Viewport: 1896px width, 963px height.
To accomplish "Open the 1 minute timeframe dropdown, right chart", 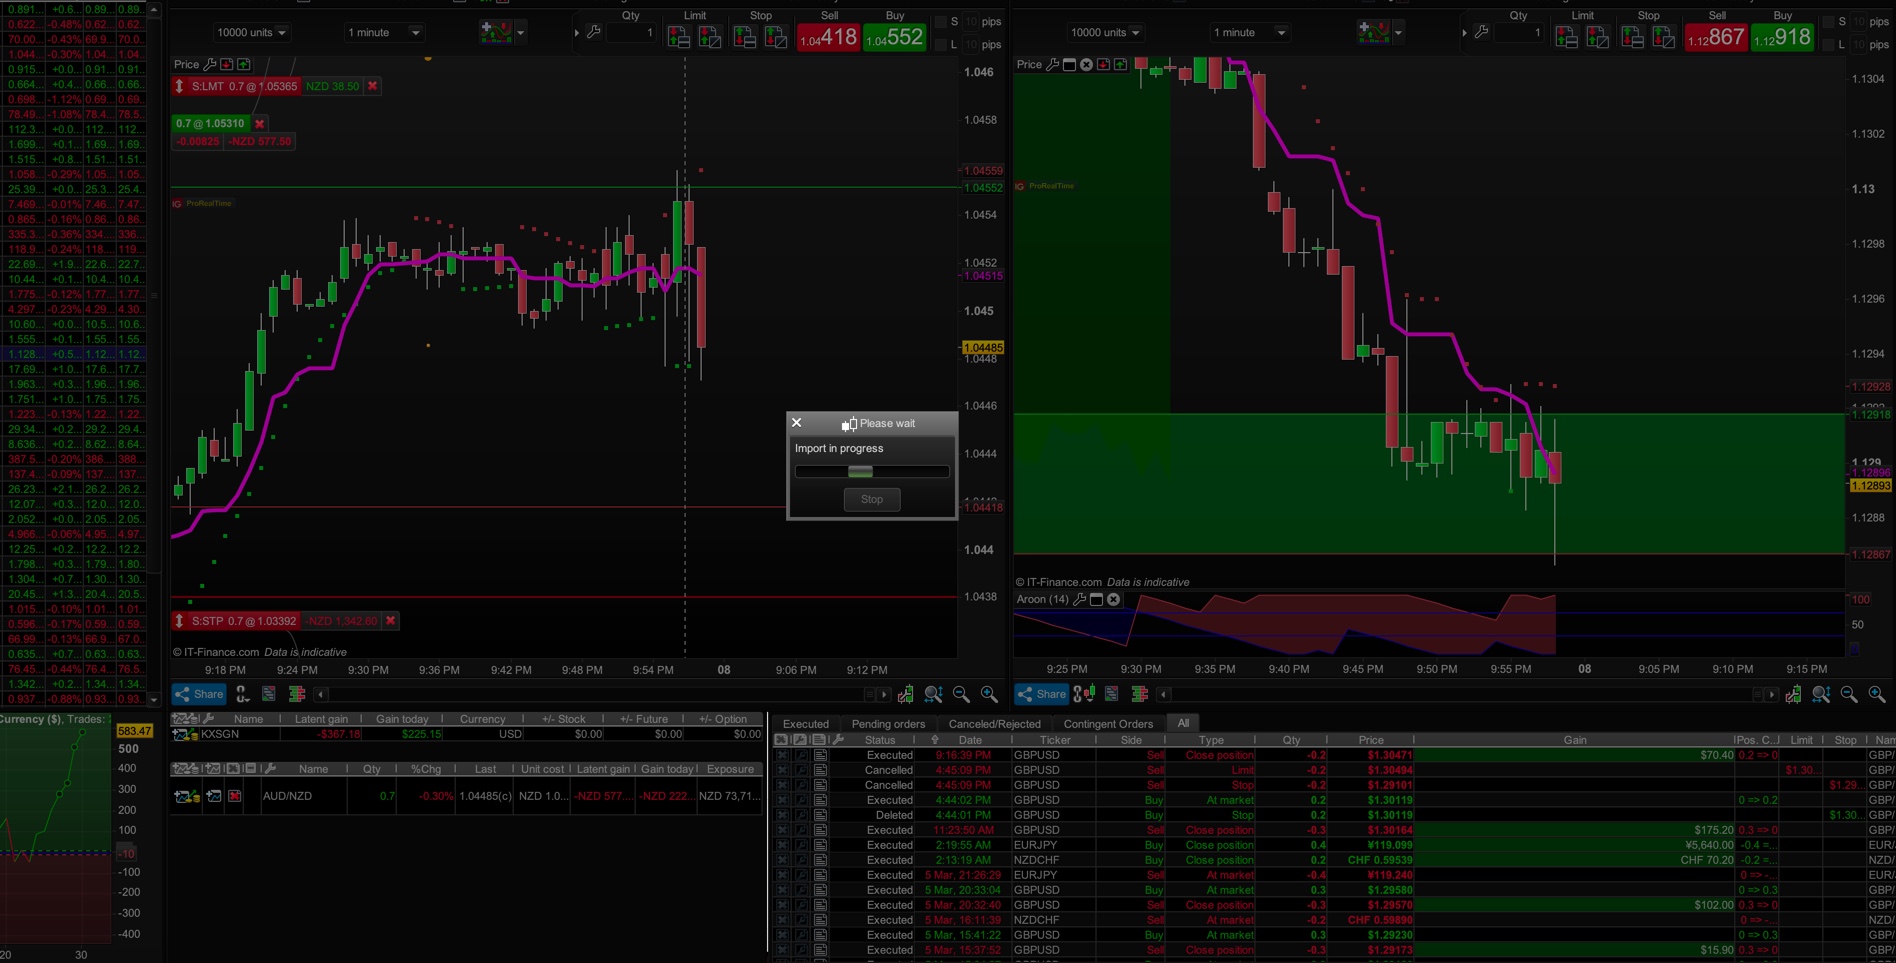I will pos(1249,33).
